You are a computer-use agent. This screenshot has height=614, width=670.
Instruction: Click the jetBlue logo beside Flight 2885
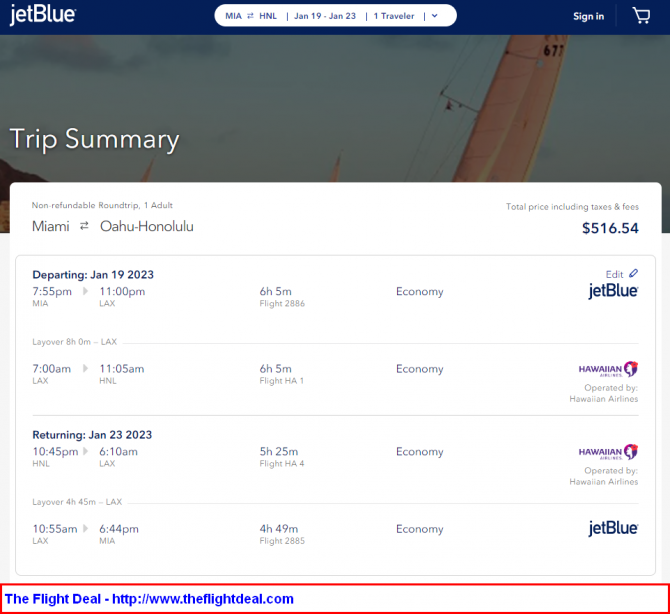[613, 528]
